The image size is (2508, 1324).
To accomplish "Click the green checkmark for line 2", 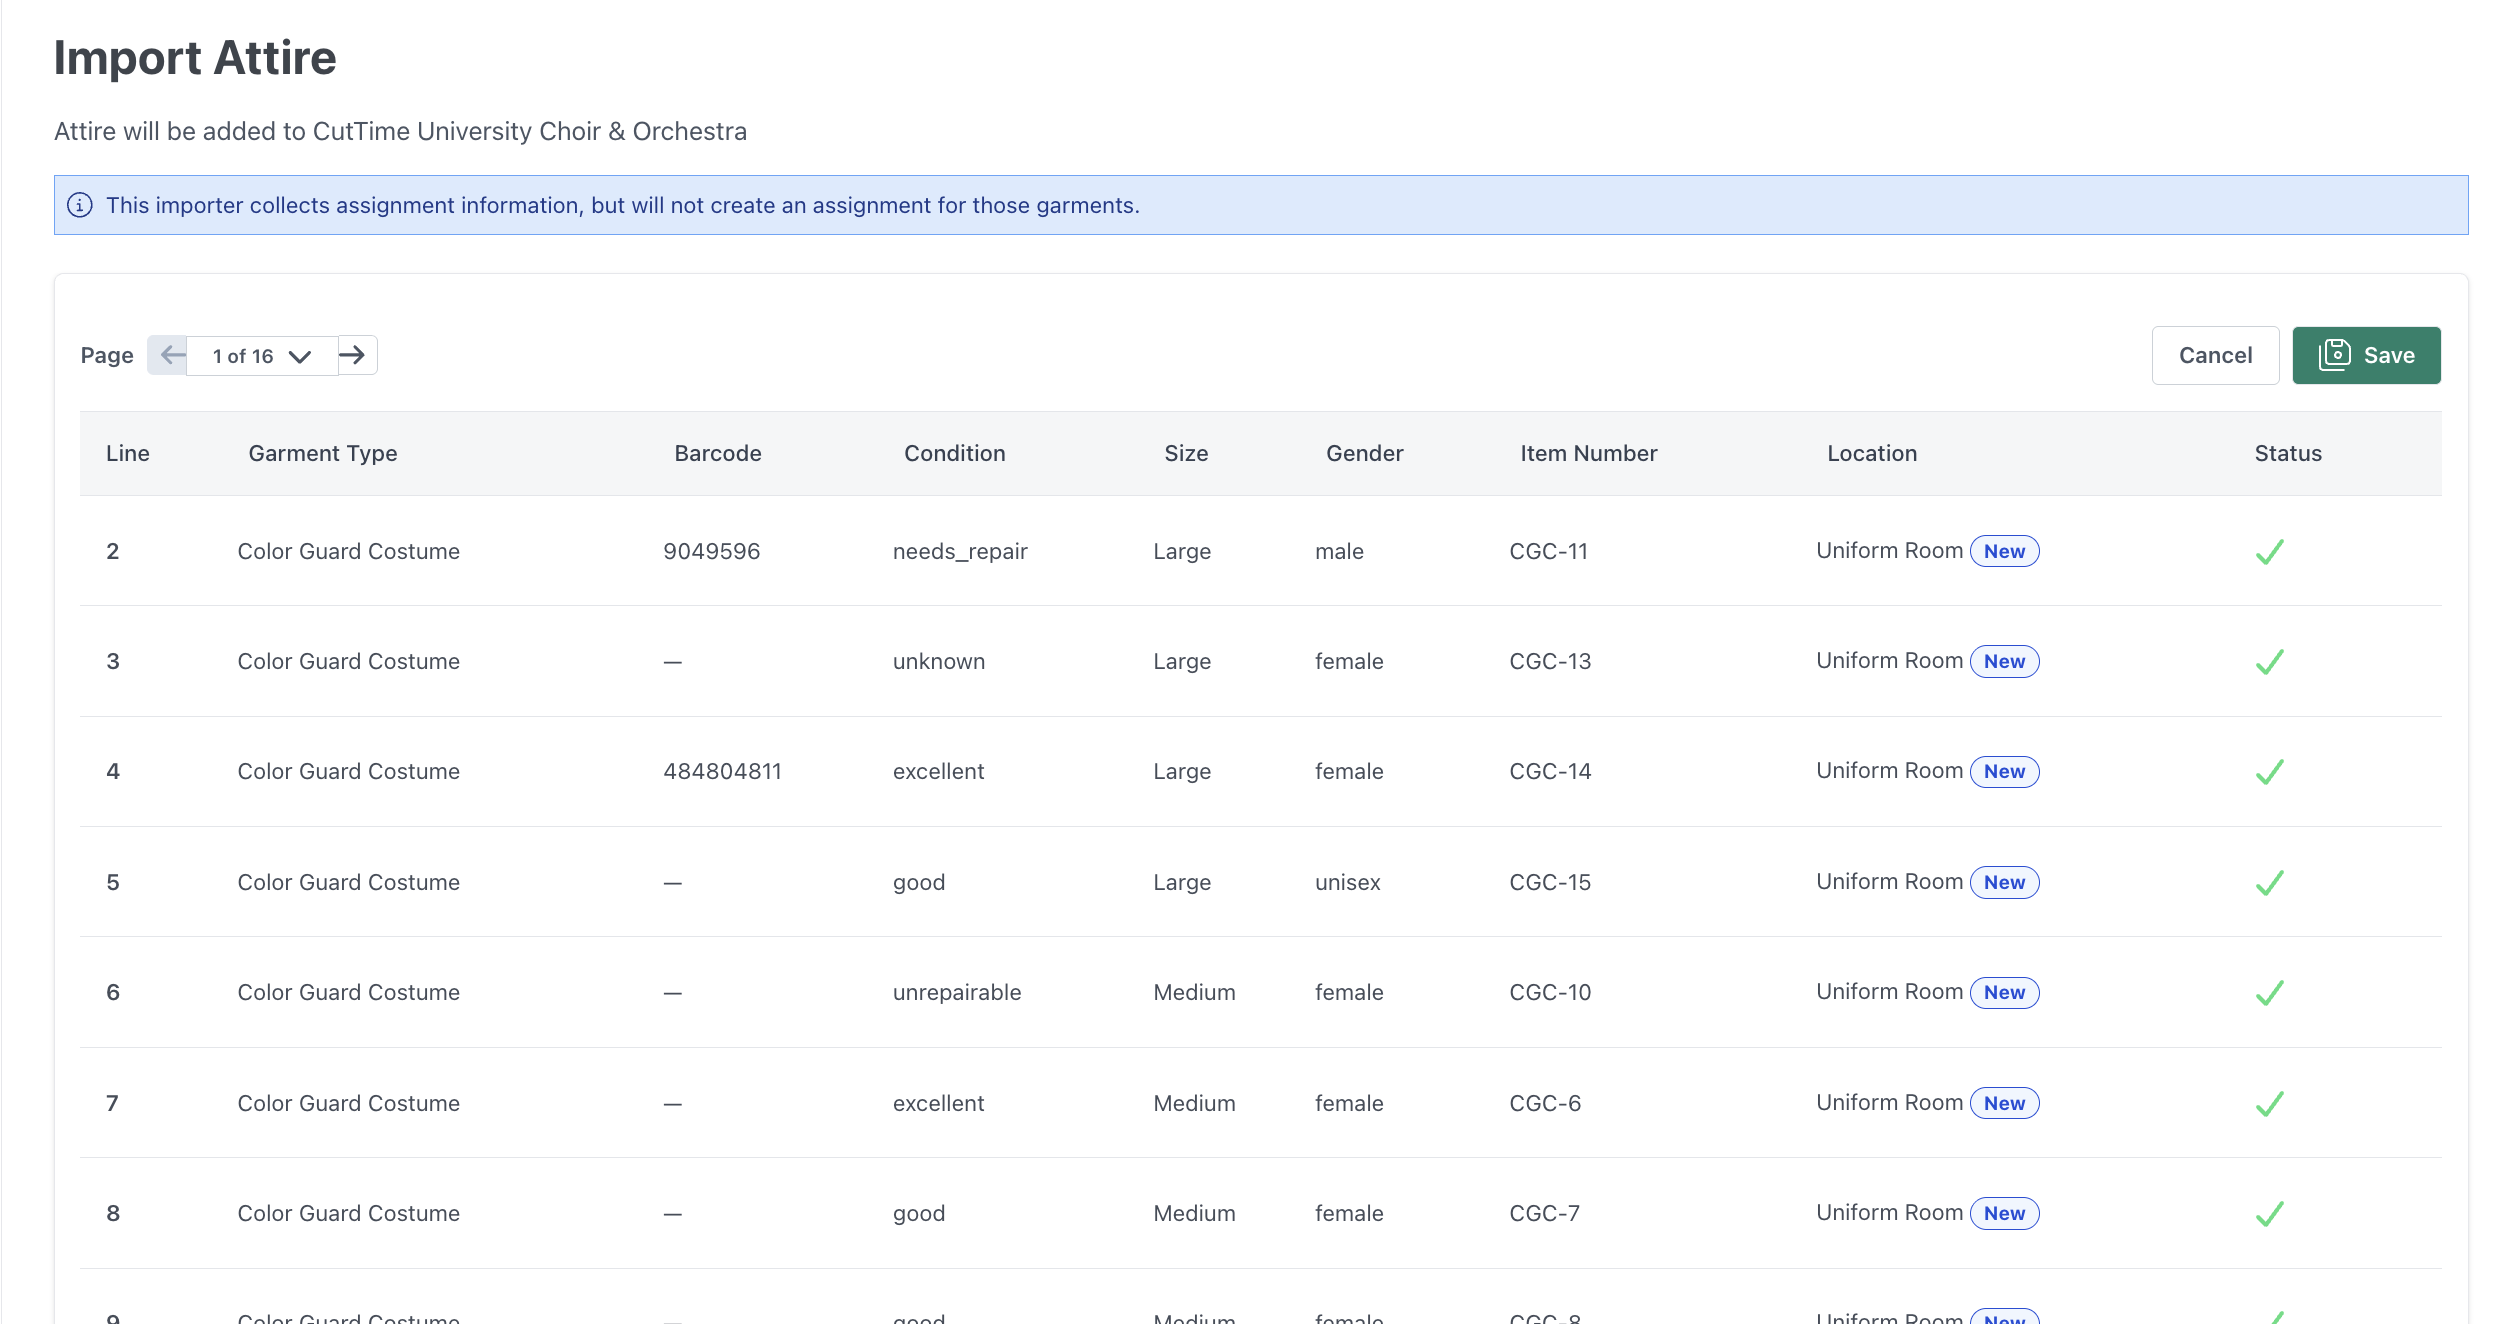I will [2269, 552].
